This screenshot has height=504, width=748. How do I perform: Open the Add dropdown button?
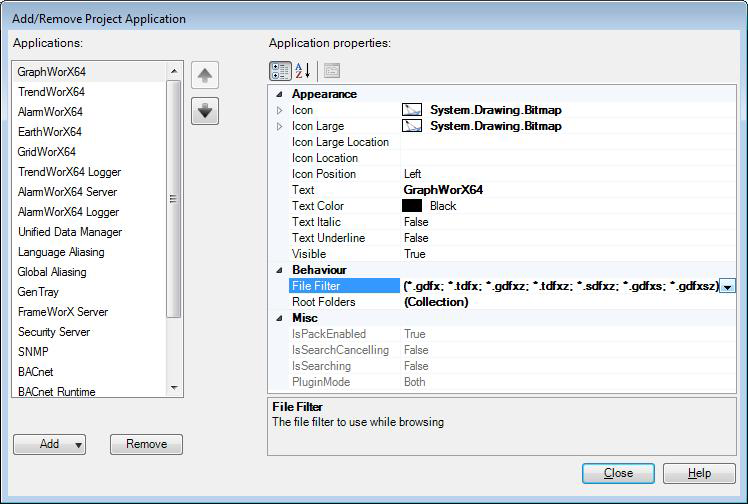pyautogui.click(x=49, y=444)
